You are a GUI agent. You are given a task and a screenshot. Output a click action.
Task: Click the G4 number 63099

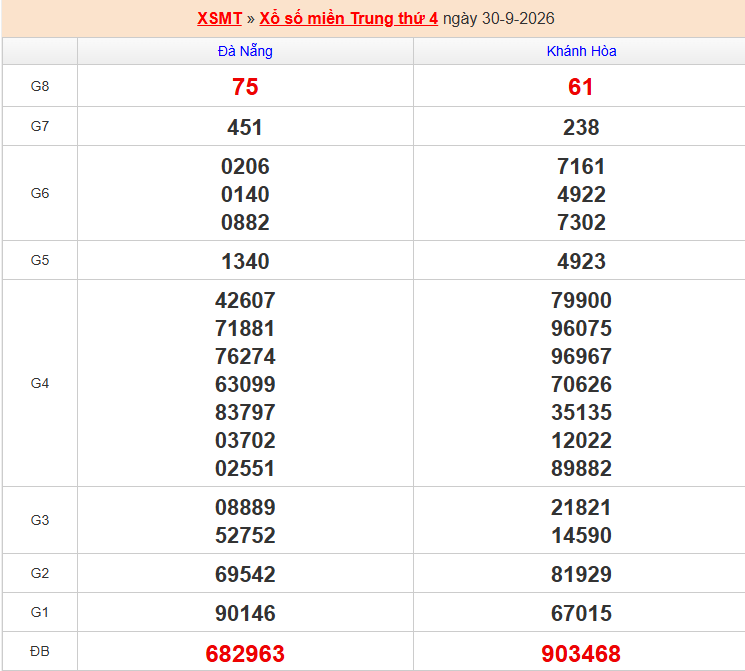(245, 384)
